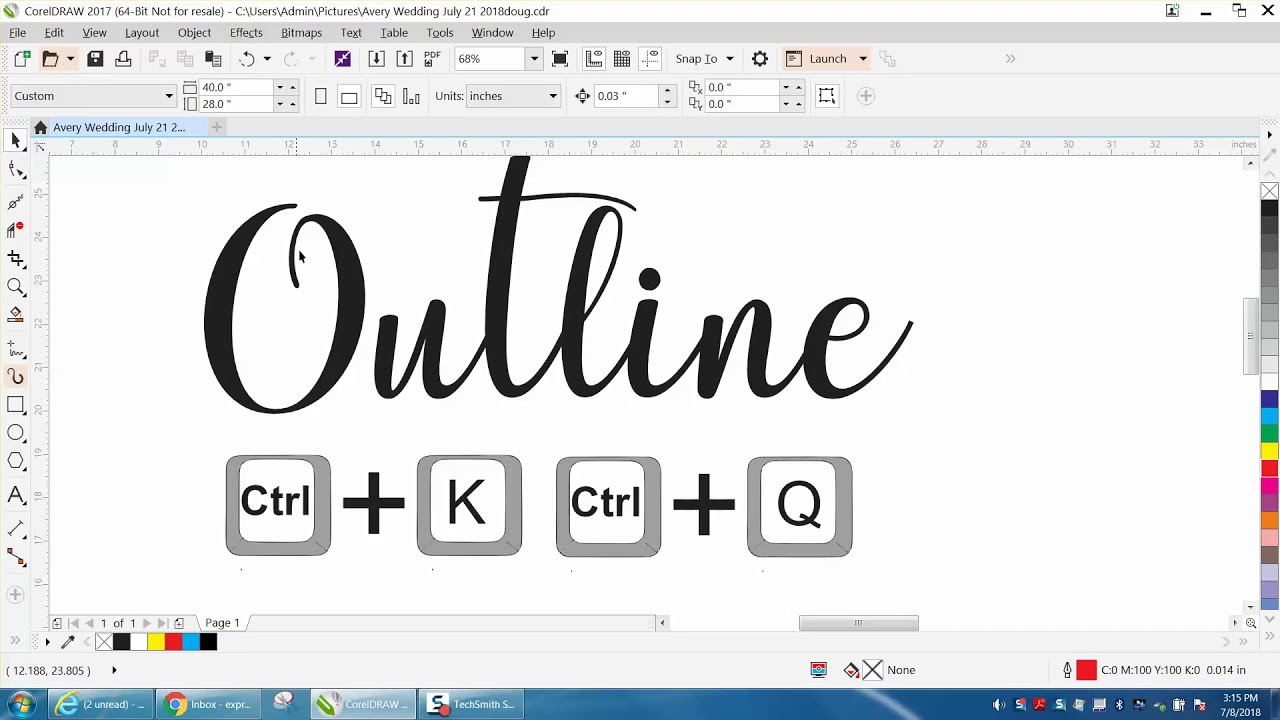Toggle Treat as filled button
The image size is (1280, 720).
[x=826, y=96]
